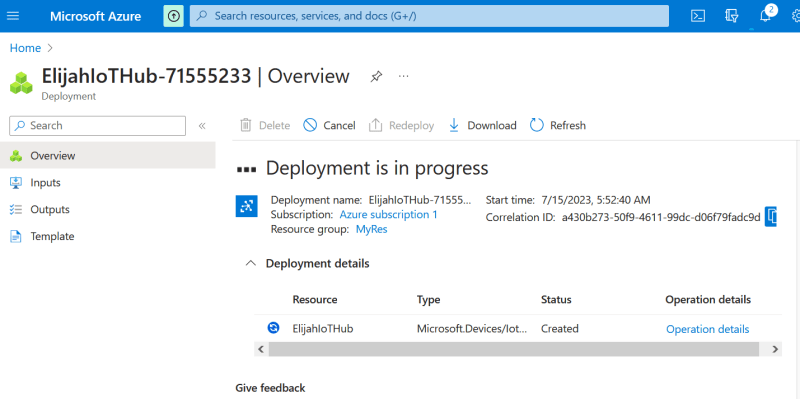Select Overview in the side menu

click(x=108, y=156)
